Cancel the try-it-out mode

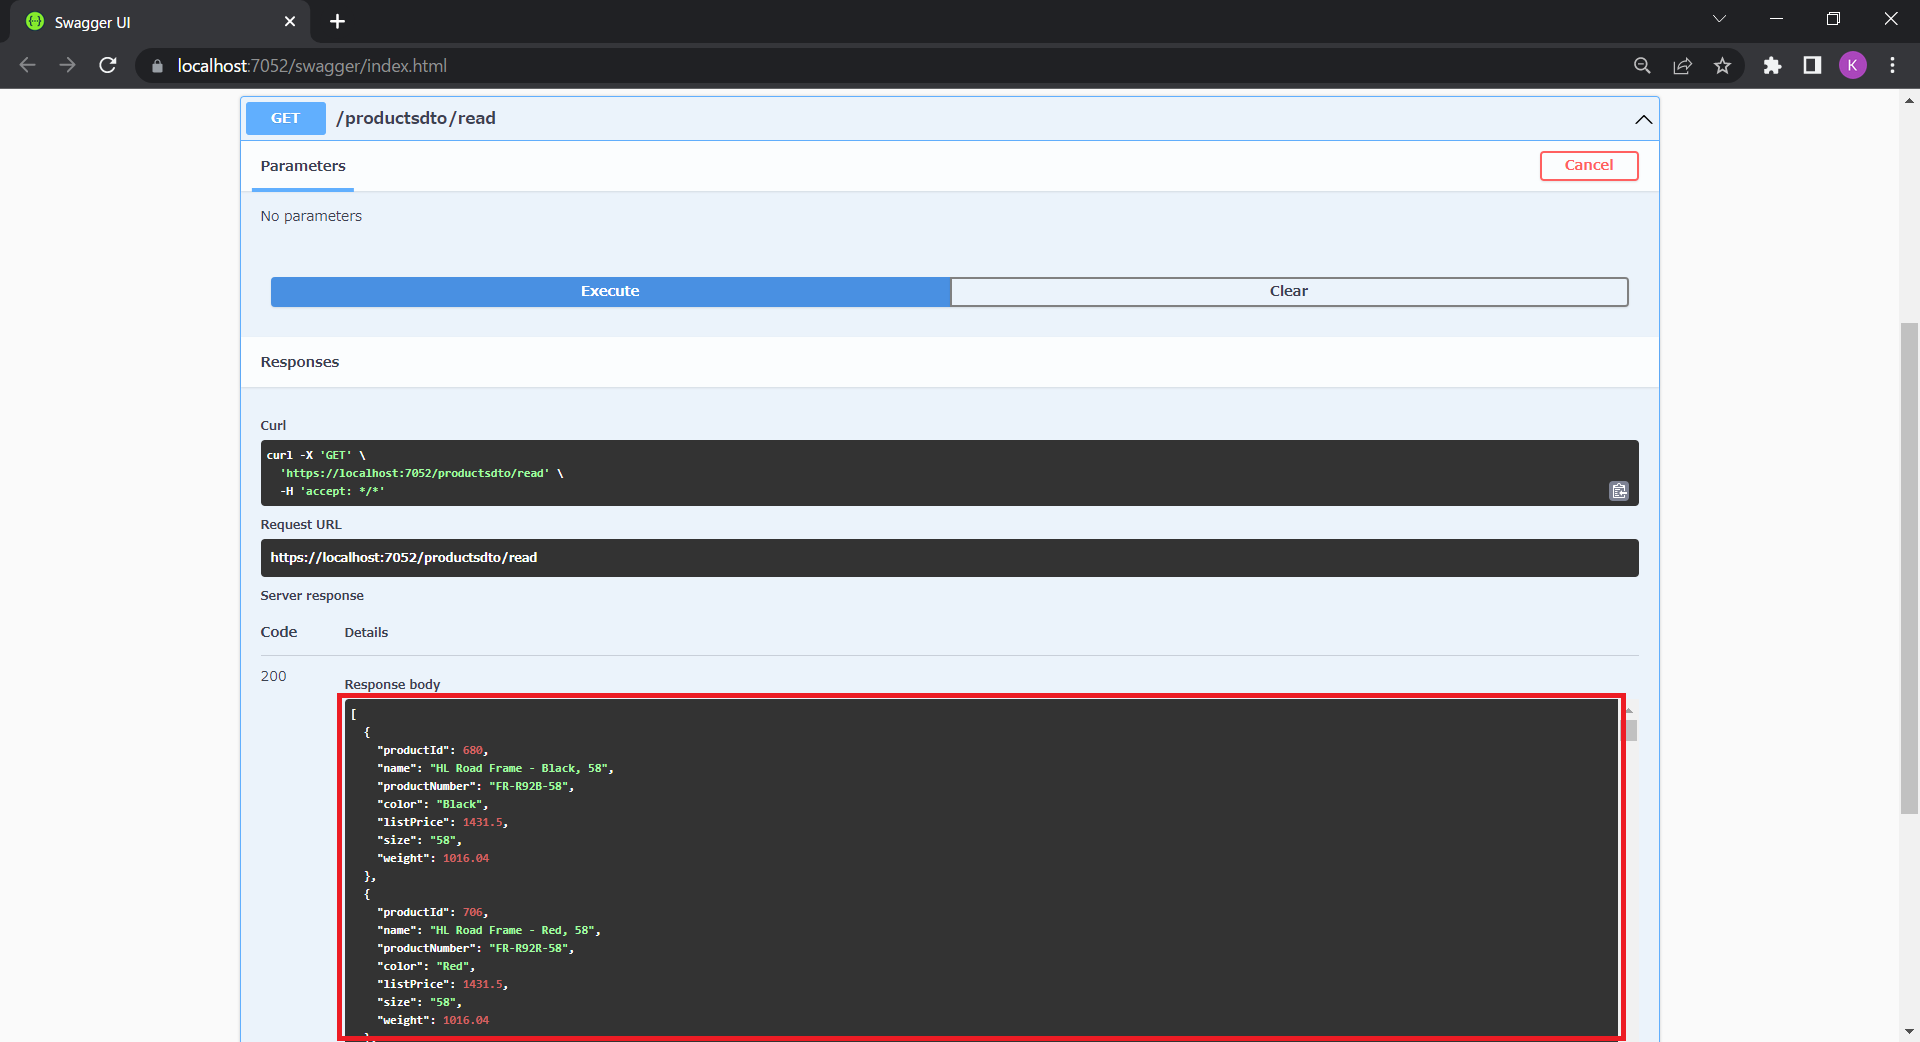(x=1589, y=165)
